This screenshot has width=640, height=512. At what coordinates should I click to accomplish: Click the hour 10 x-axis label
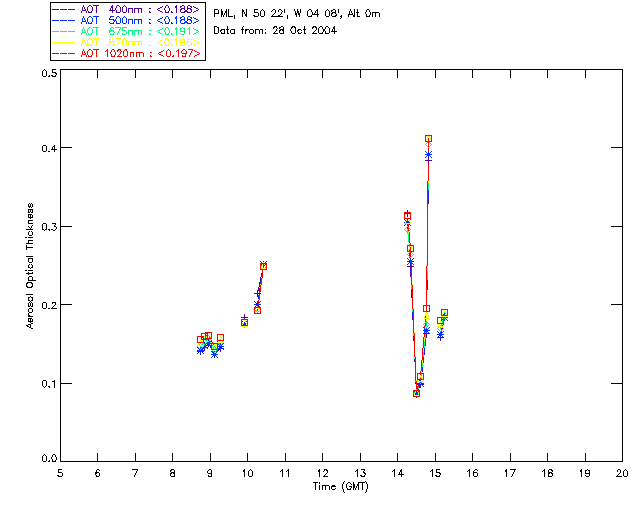pyautogui.click(x=247, y=473)
